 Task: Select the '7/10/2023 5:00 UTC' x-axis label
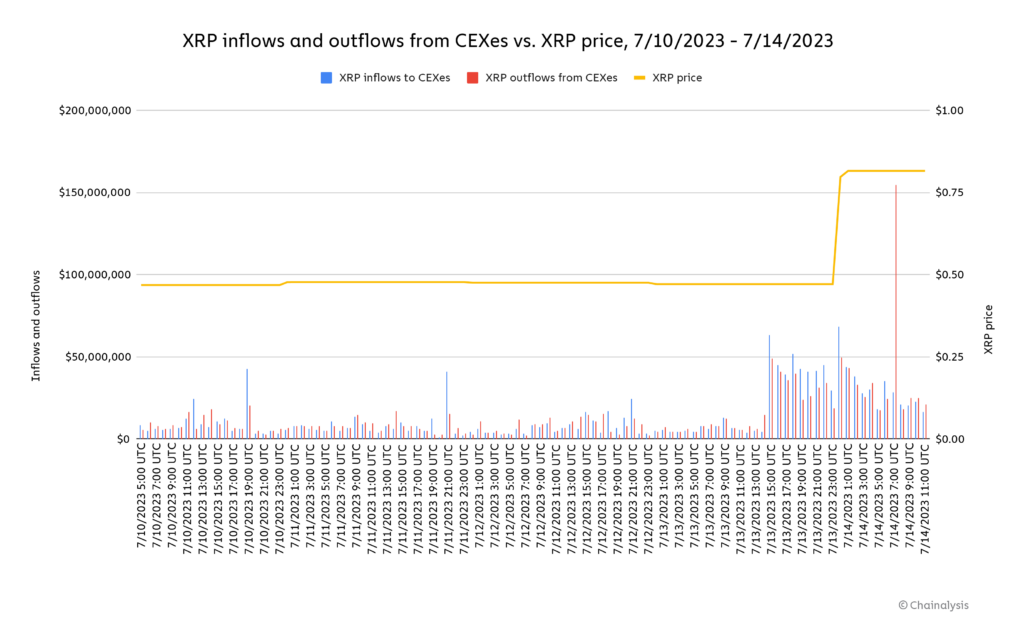(x=143, y=495)
